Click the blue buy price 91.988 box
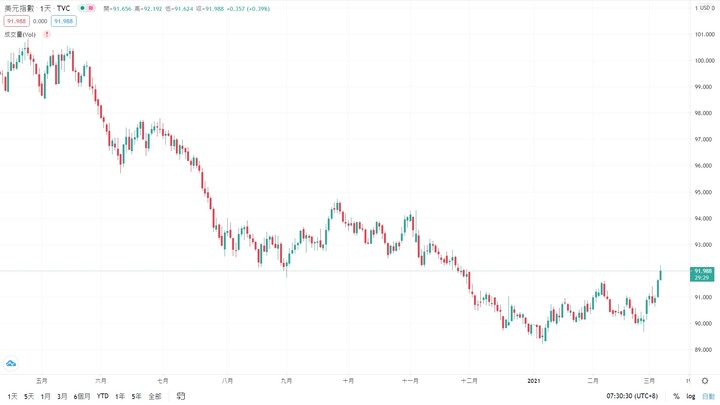This screenshot has height=405, width=720. 63,20
